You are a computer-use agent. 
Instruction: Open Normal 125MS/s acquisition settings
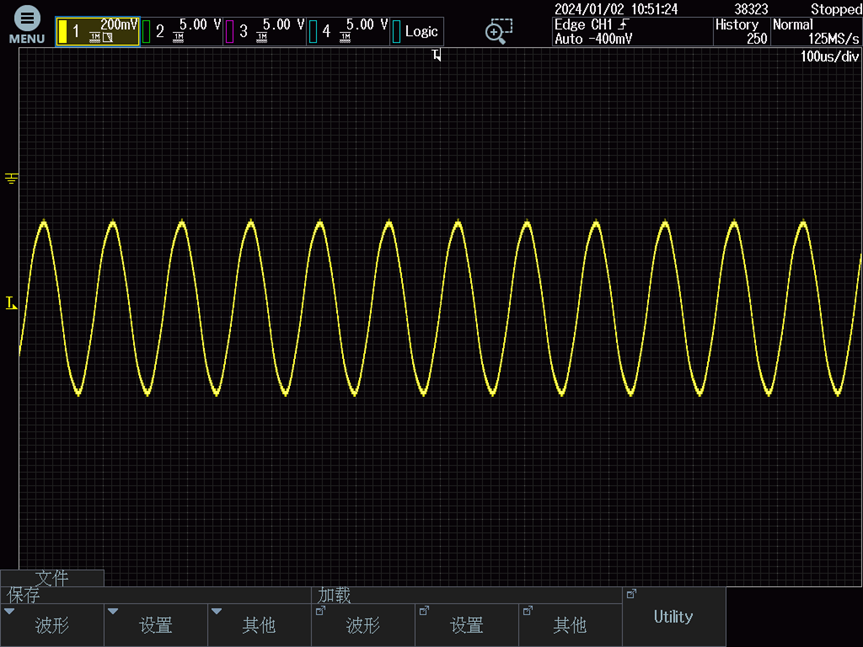point(816,31)
